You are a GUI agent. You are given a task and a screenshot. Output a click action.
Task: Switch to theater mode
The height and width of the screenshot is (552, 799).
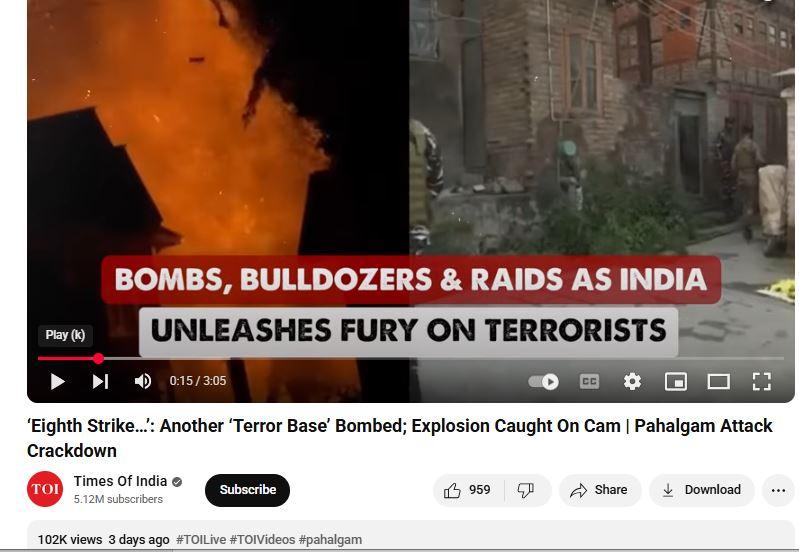(x=718, y=381)
